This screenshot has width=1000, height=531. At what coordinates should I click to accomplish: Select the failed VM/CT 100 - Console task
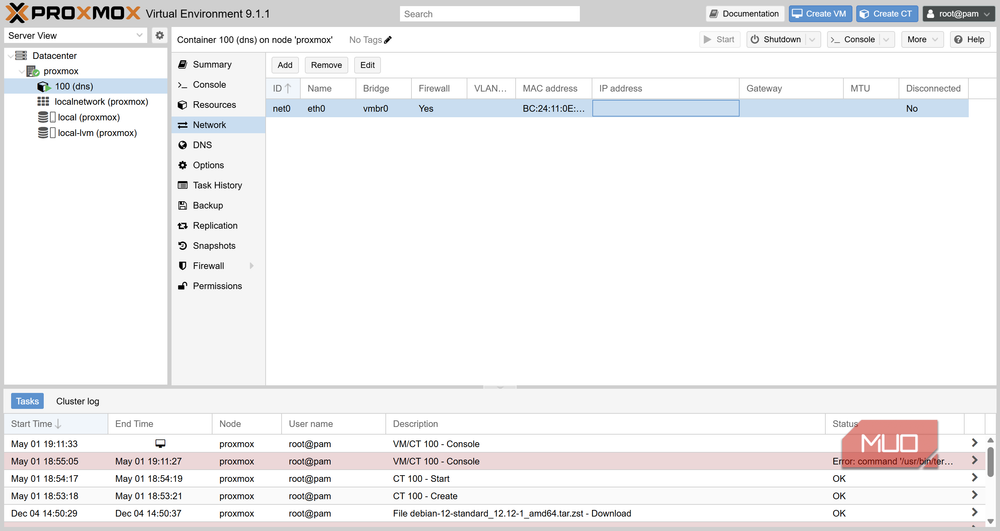tap(494, 461)
